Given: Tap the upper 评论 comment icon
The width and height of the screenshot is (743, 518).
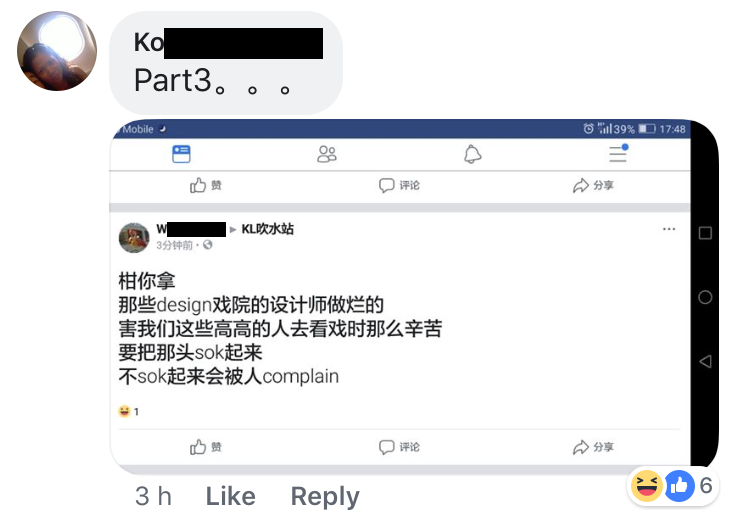Looking at the screenshot, I should (x=386, y=185).
